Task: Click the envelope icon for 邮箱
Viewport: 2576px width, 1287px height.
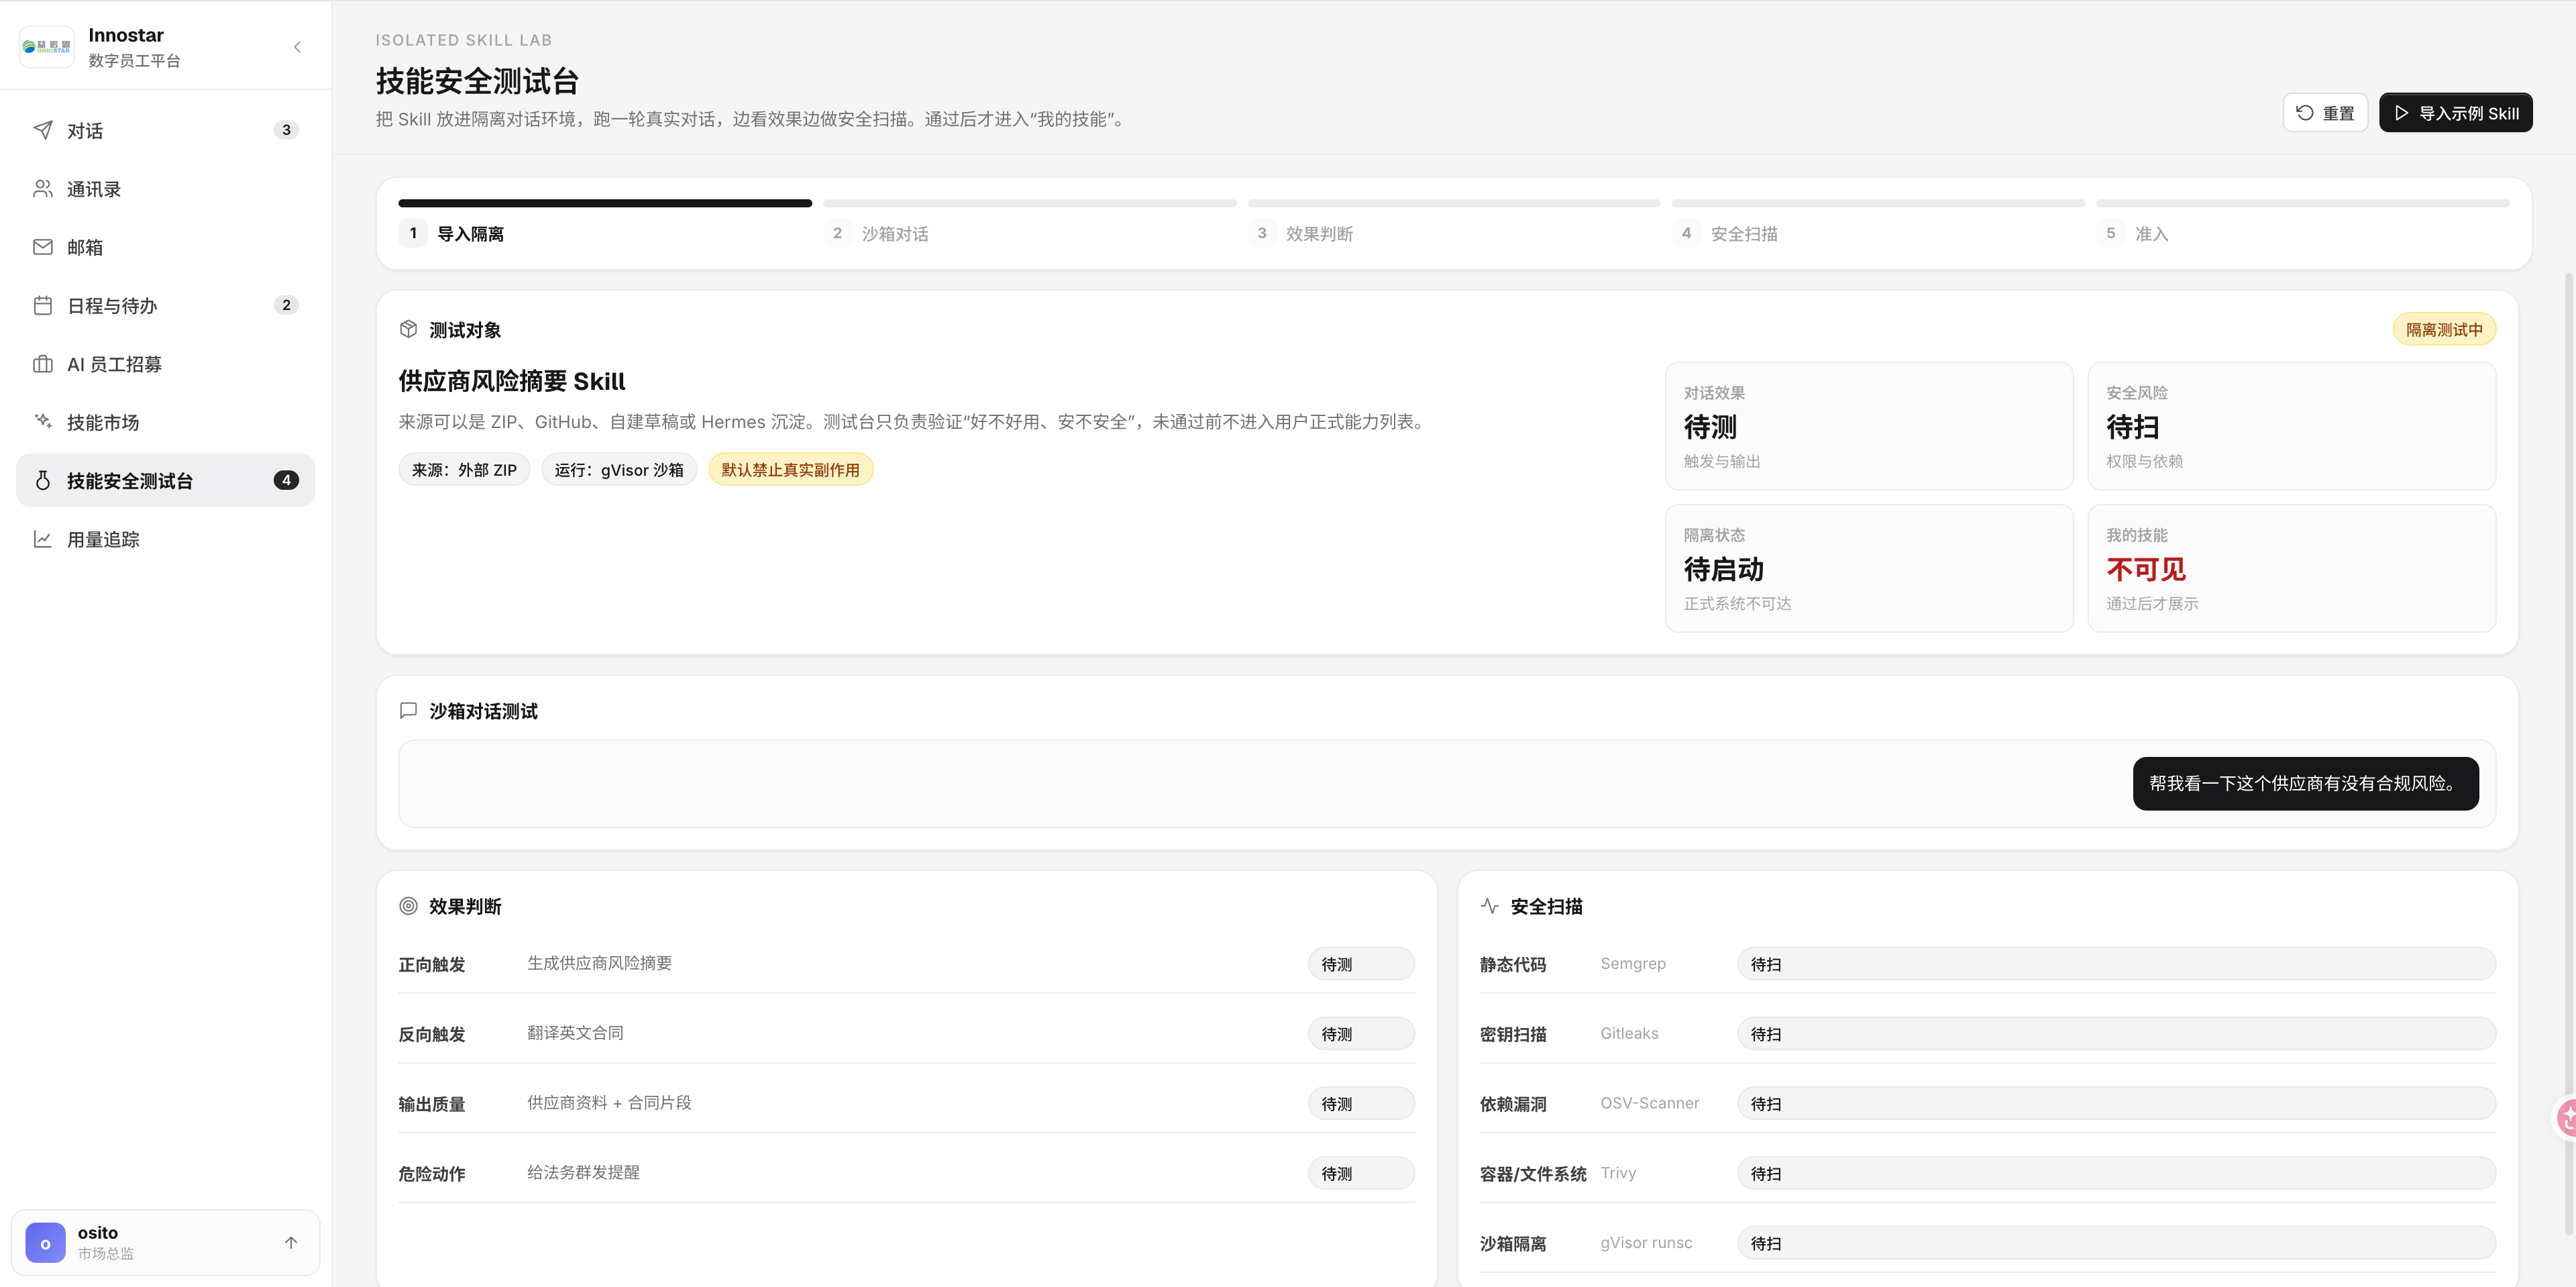Action: tap(43, 247)
